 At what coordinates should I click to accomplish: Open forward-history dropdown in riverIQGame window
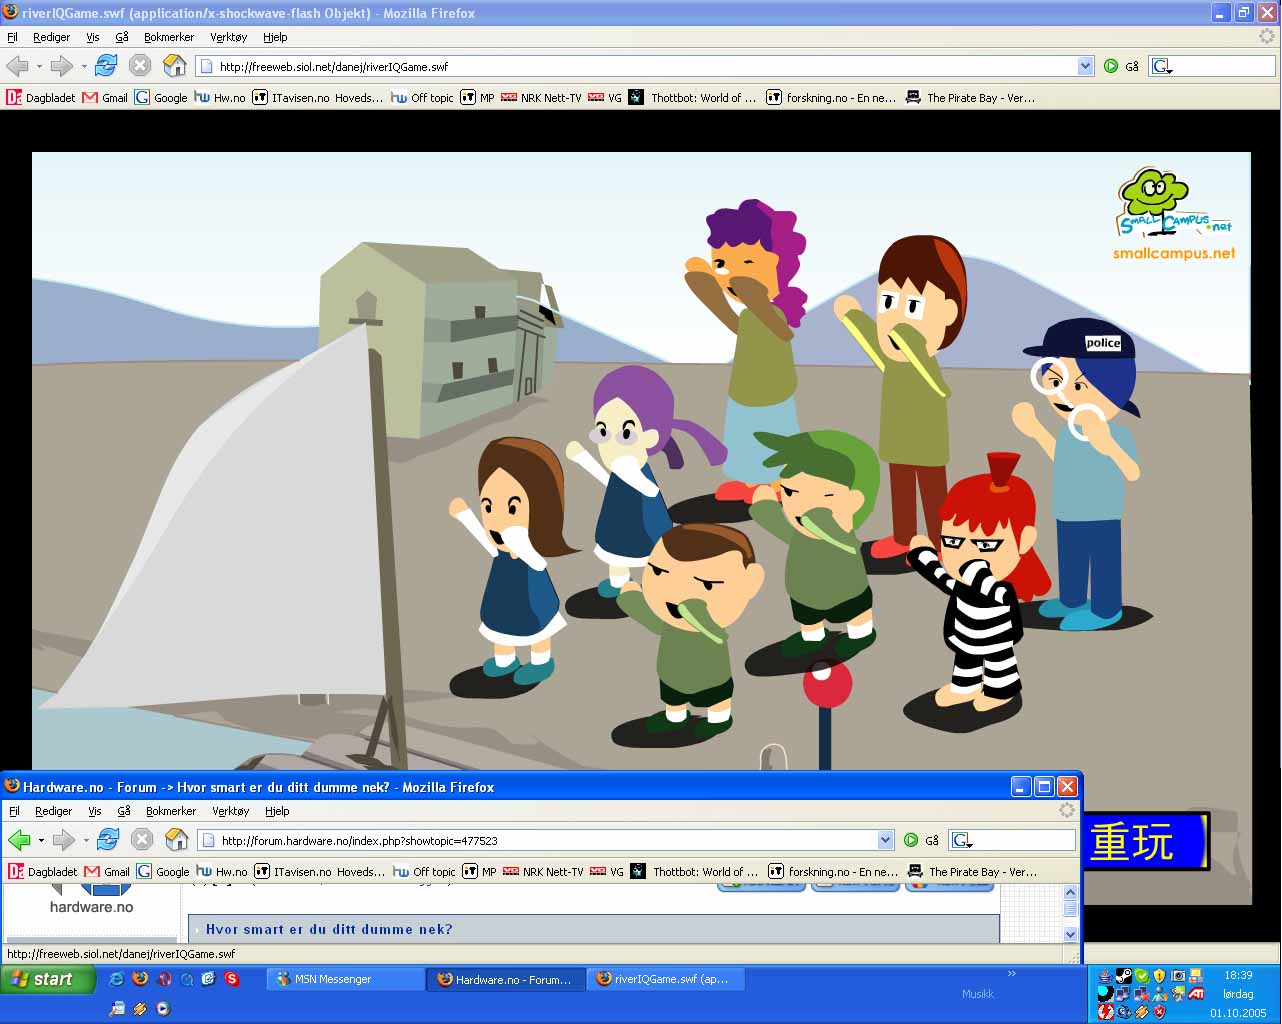(x=84, y=67)
